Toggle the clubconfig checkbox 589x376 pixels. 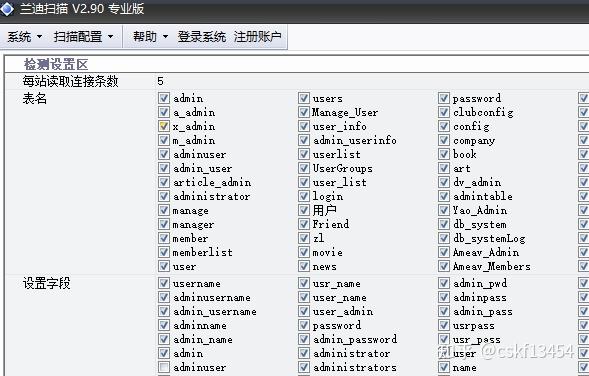tap(444, 112)
